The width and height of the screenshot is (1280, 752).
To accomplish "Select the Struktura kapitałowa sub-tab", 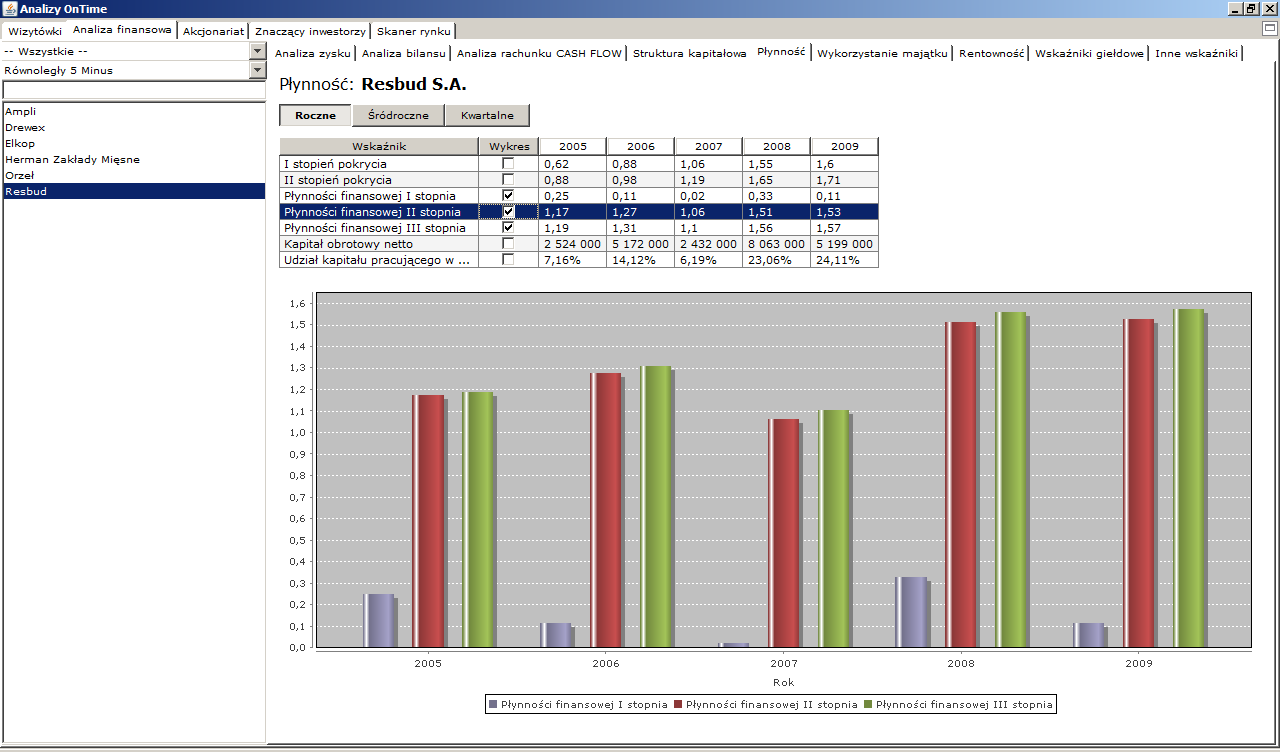I will pyautogui.click(x=689, y=53).
